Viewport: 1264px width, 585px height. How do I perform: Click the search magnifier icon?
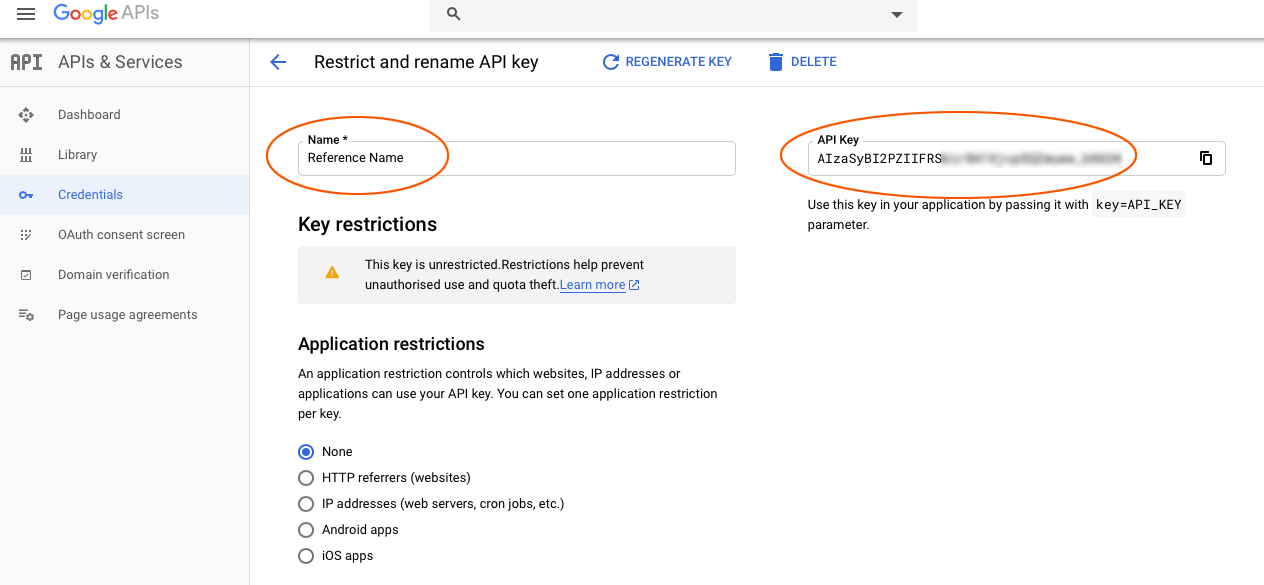(x=454, y=14)
